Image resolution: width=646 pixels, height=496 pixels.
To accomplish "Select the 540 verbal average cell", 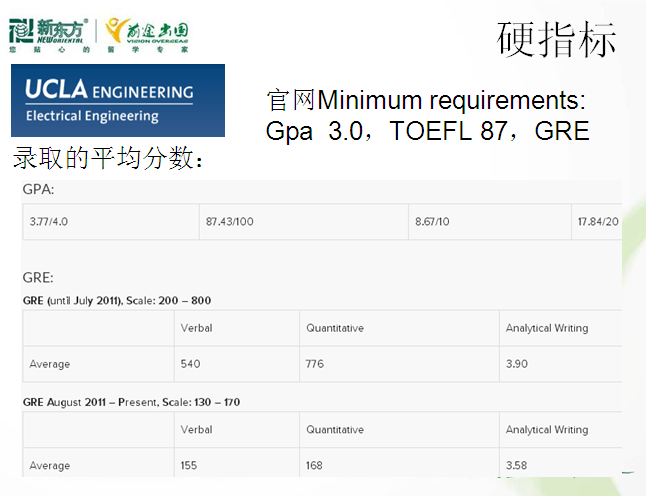I will coord(237,364).
